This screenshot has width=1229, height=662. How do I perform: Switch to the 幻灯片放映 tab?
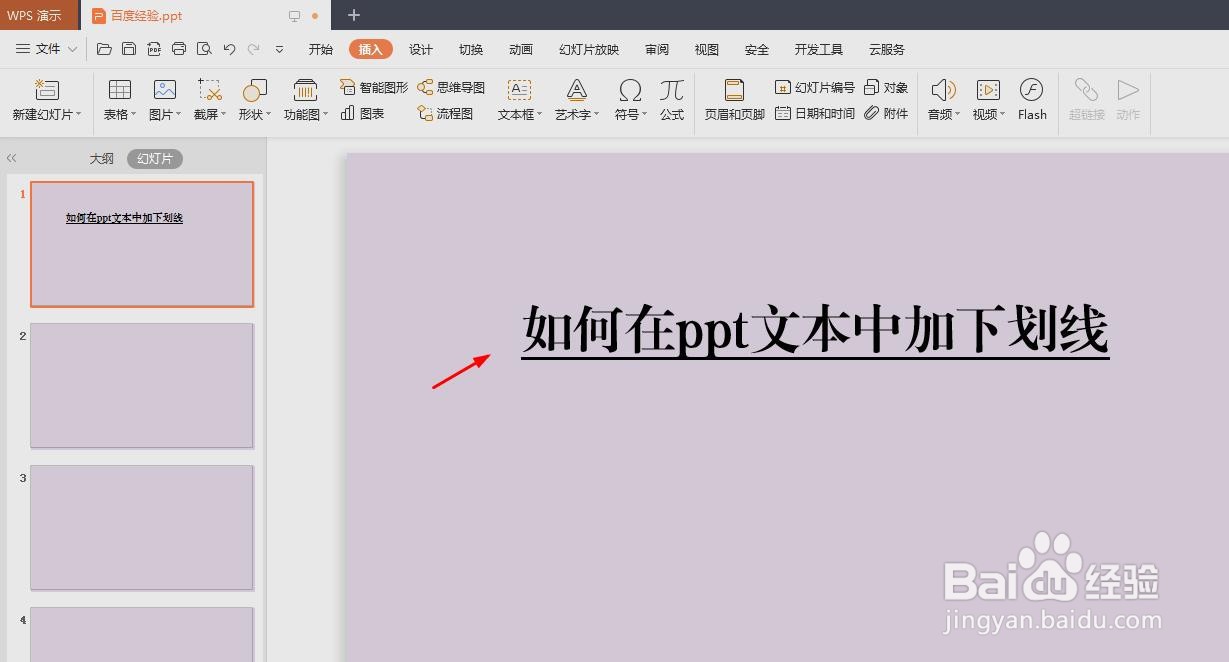pos(589,49)
